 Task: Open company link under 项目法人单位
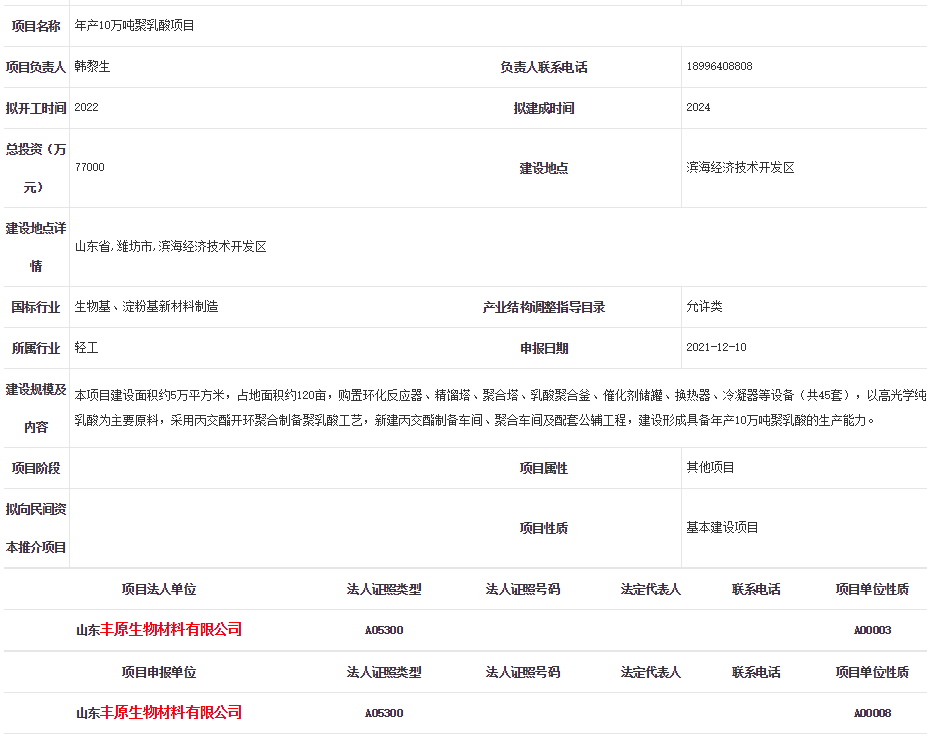(x=159, y=630)
